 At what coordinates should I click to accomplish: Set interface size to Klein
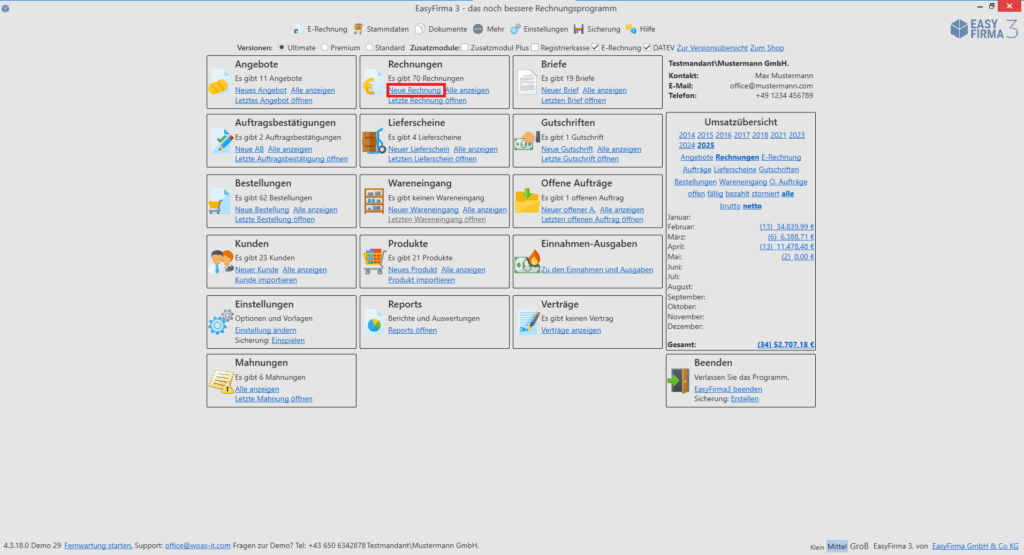click(817, 547)
